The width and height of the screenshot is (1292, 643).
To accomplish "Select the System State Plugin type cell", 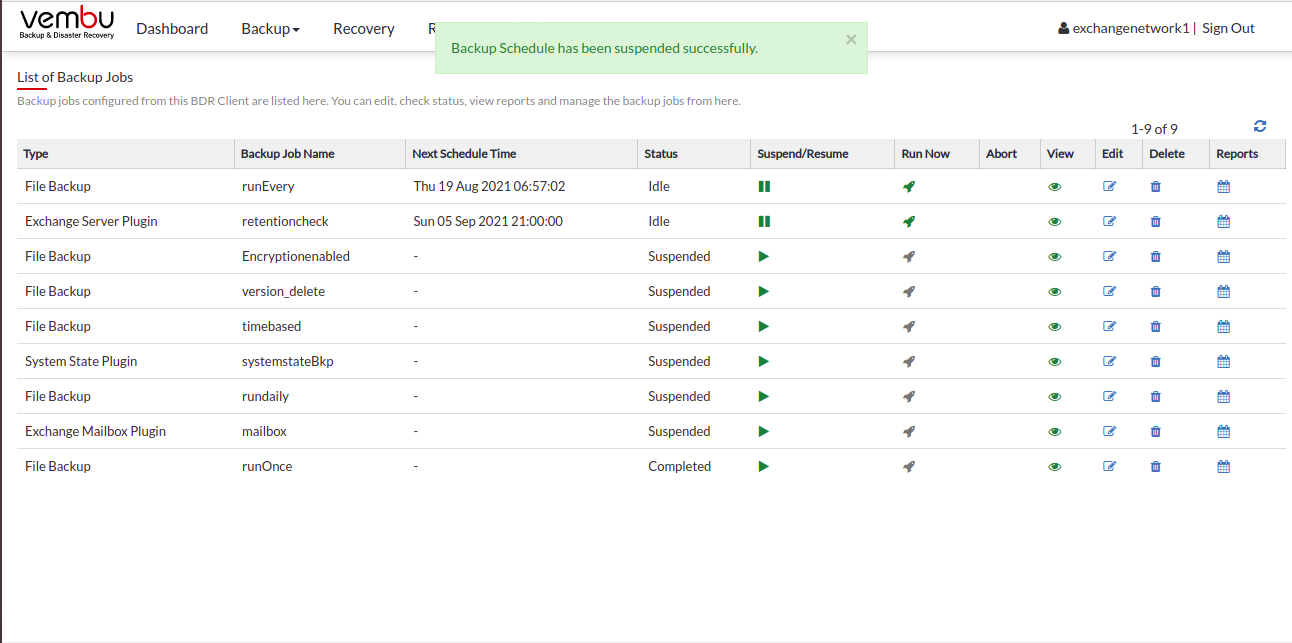I will click(x=81, y=361).
